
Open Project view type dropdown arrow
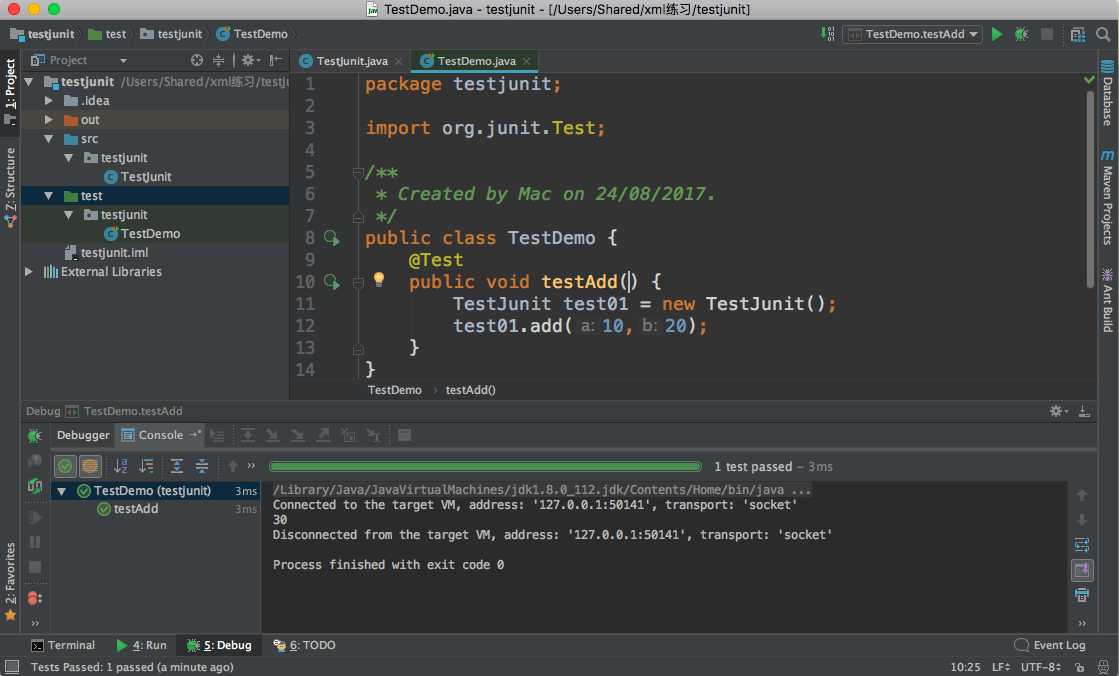(x=123, y=61)
